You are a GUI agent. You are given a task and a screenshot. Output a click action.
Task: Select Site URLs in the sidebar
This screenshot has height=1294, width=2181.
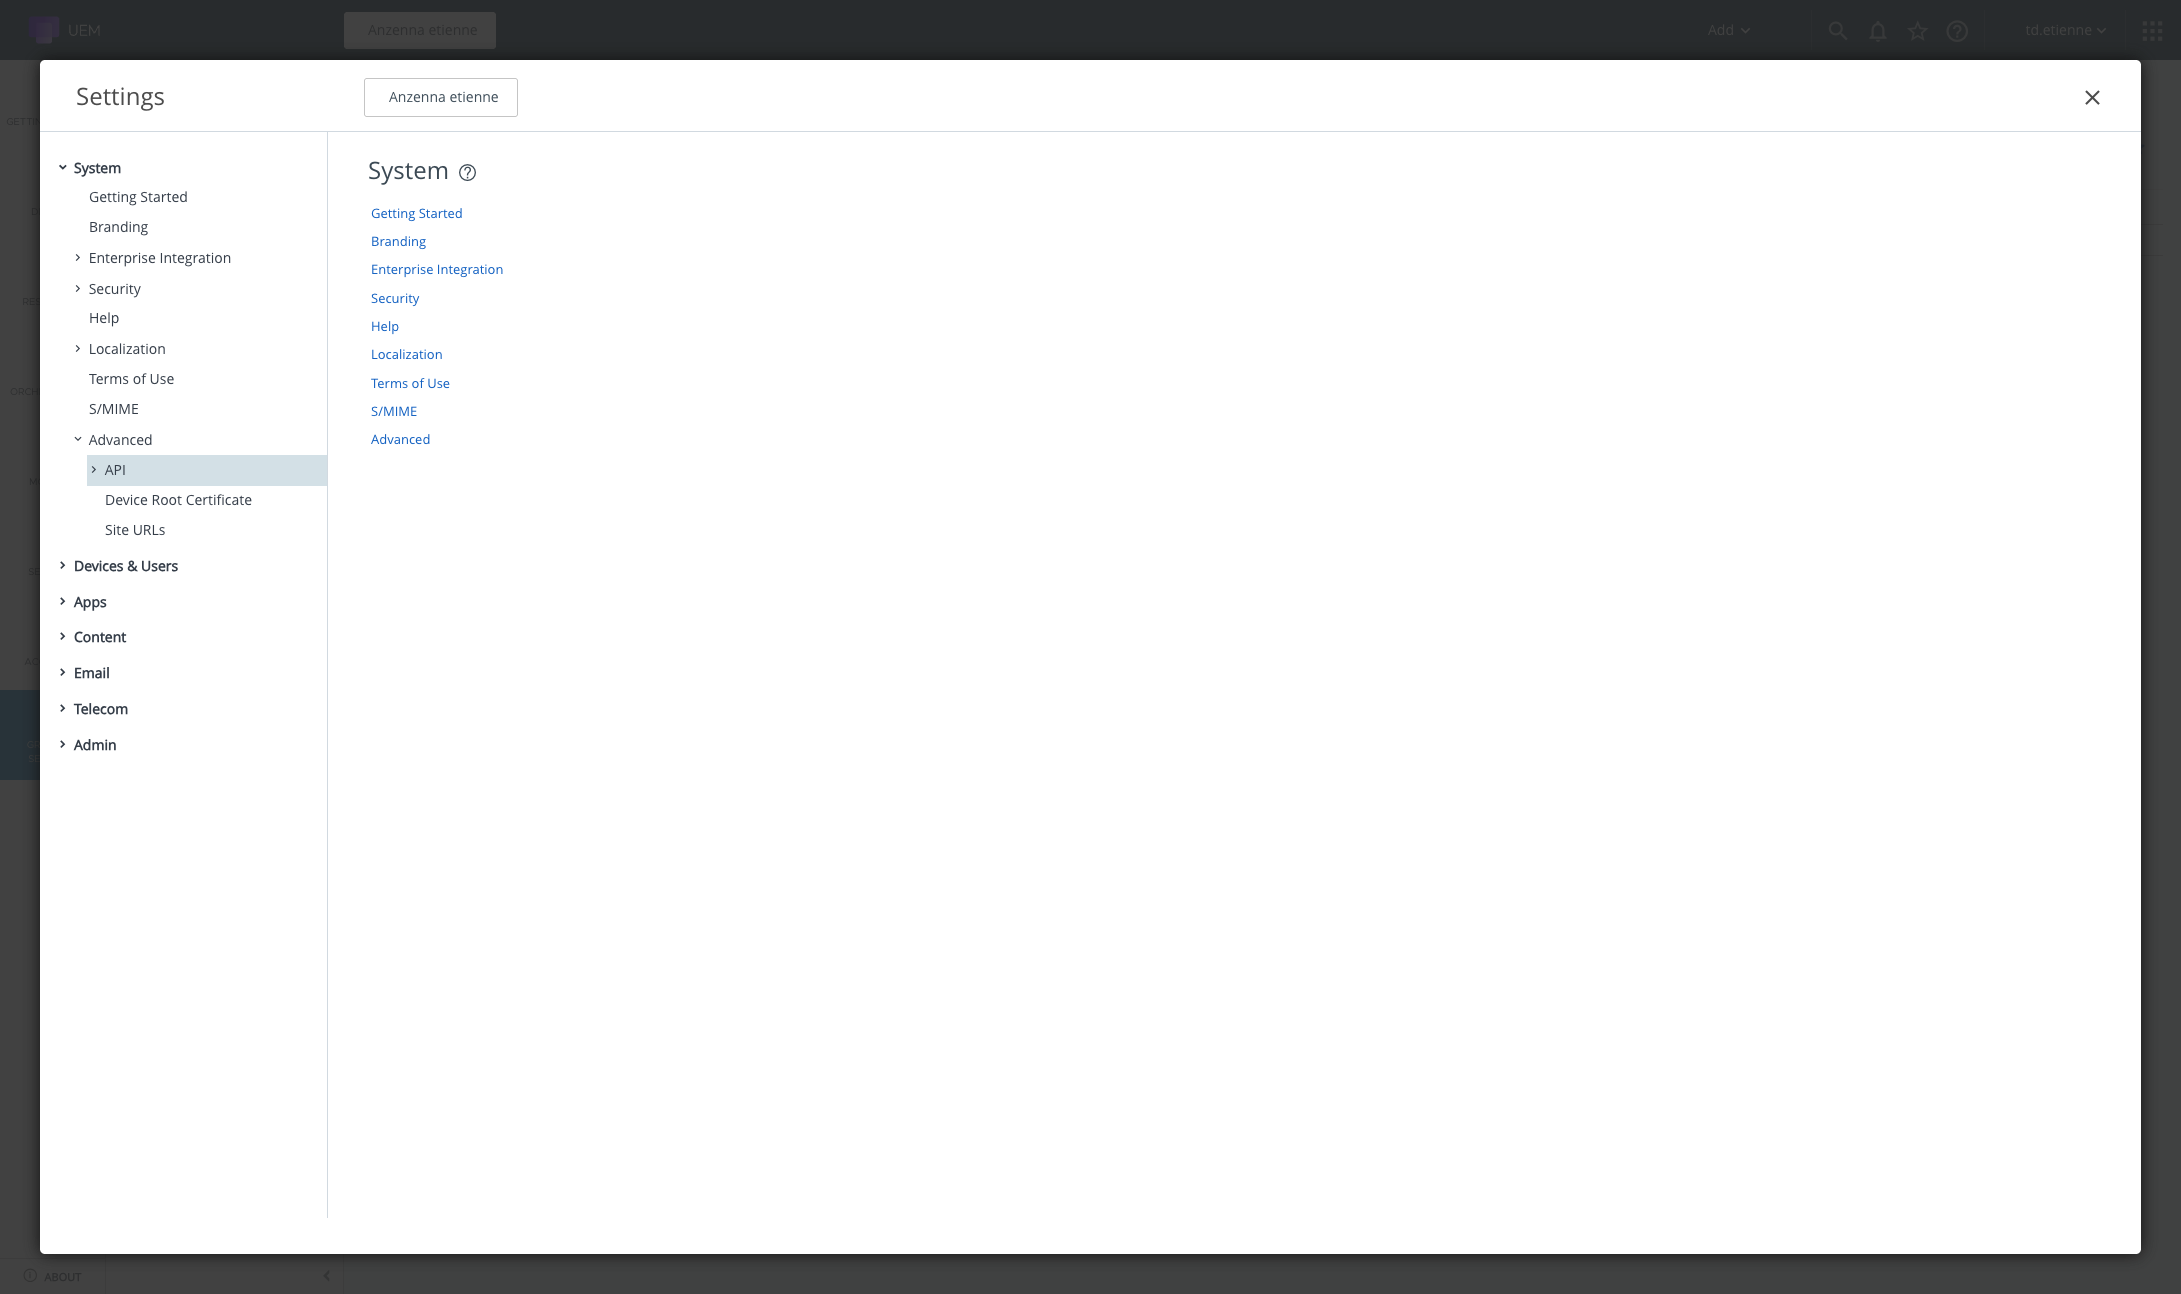[135, 530]
